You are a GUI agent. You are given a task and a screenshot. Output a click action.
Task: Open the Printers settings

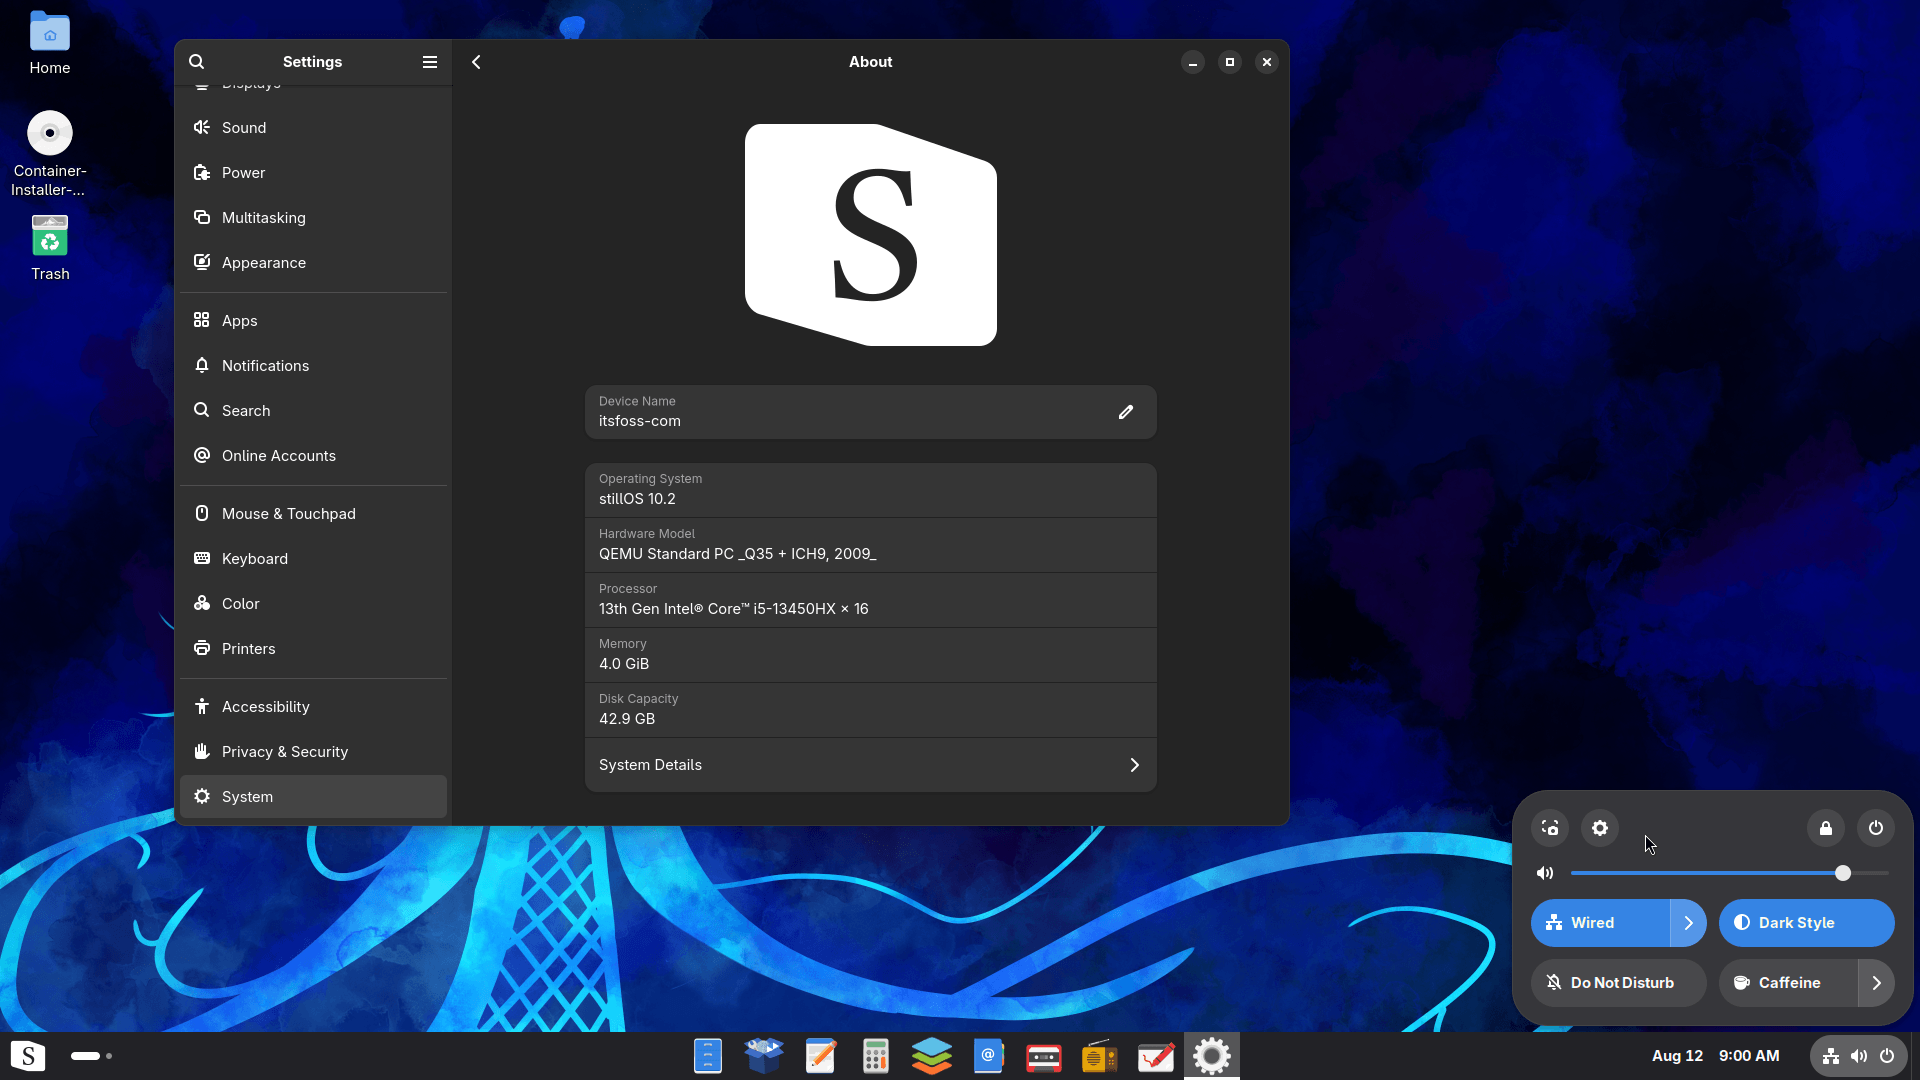click(x=313, y=649)
